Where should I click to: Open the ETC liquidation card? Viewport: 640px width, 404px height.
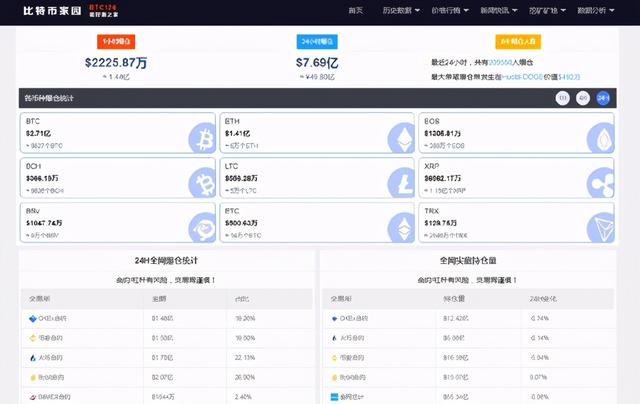click(317, 223)
